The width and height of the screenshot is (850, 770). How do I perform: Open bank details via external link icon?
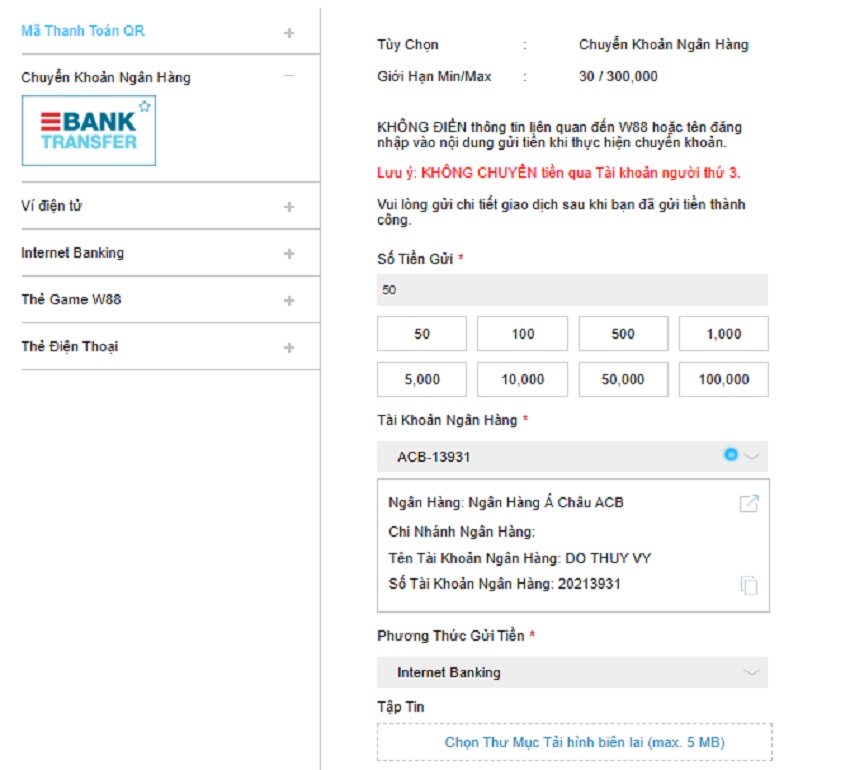click(x=749, y=503)
